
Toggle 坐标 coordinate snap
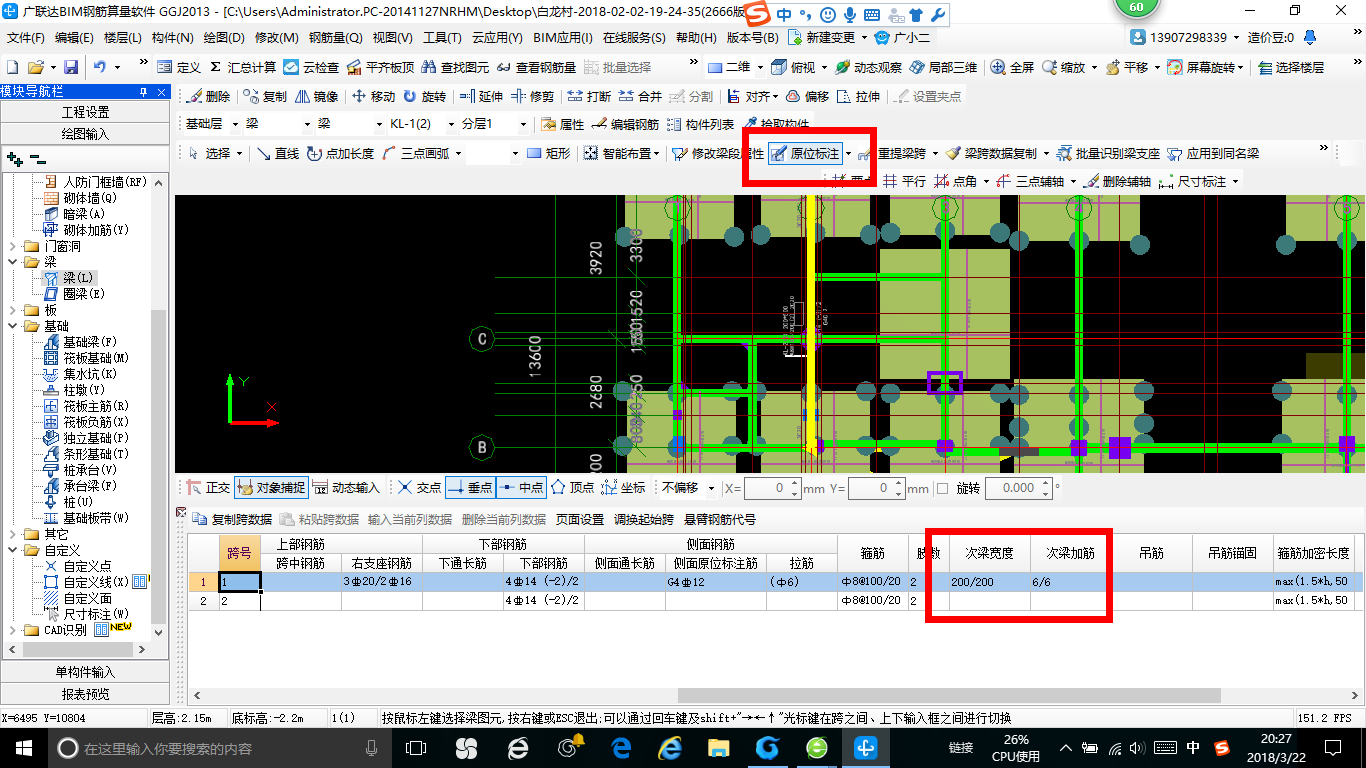click(624, 488)
